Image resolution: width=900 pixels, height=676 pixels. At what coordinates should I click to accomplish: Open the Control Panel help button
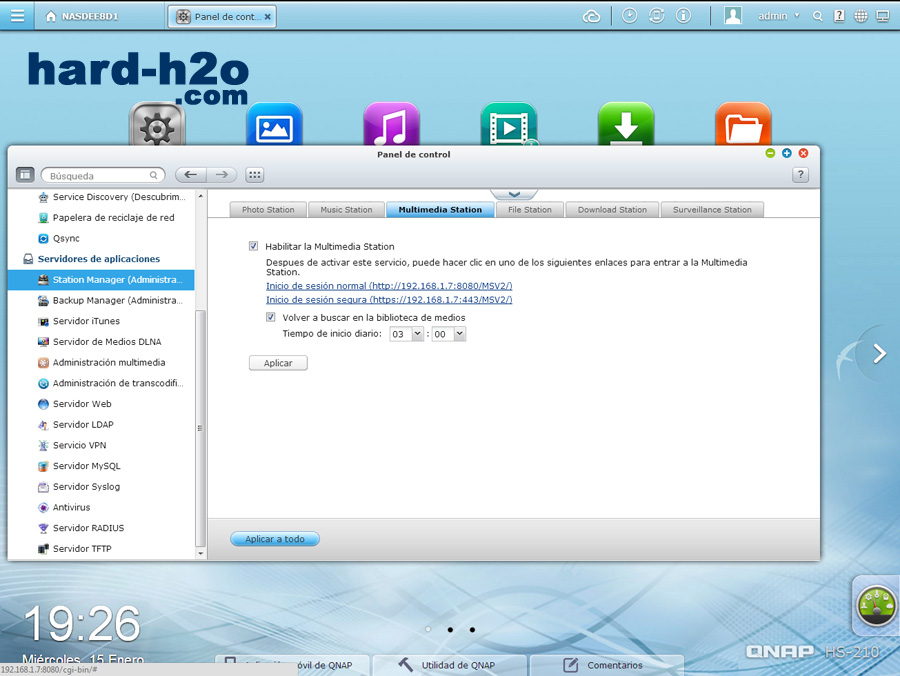pyautogui.click(x=800, y=174)
